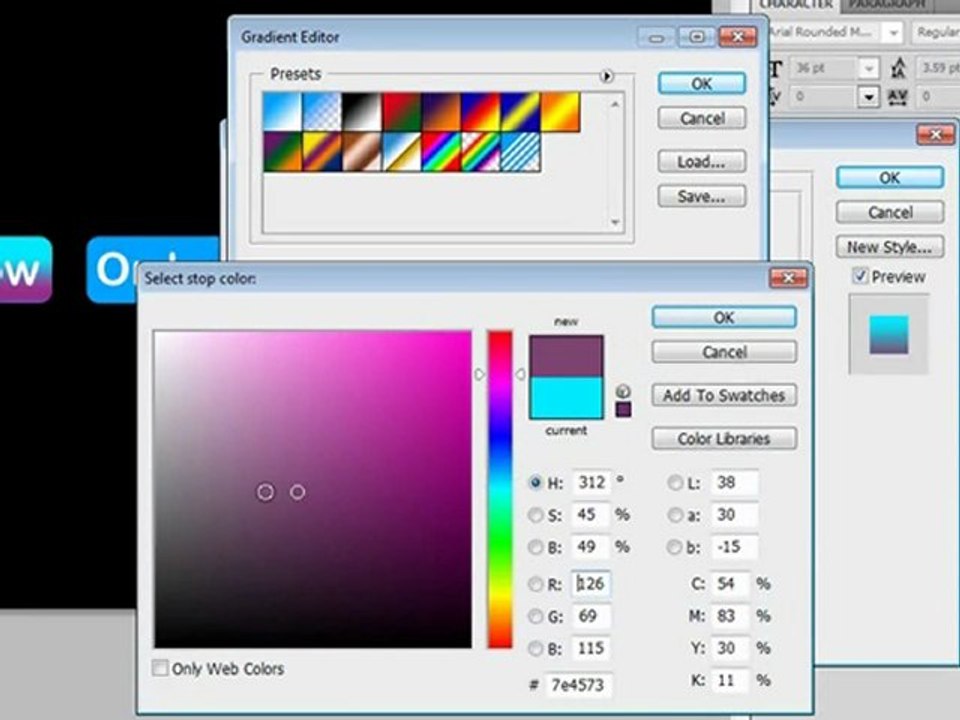Choose the Yellow, Violet, Orange, Blue preset
This screenshot has width=960, height=720.
322,152
